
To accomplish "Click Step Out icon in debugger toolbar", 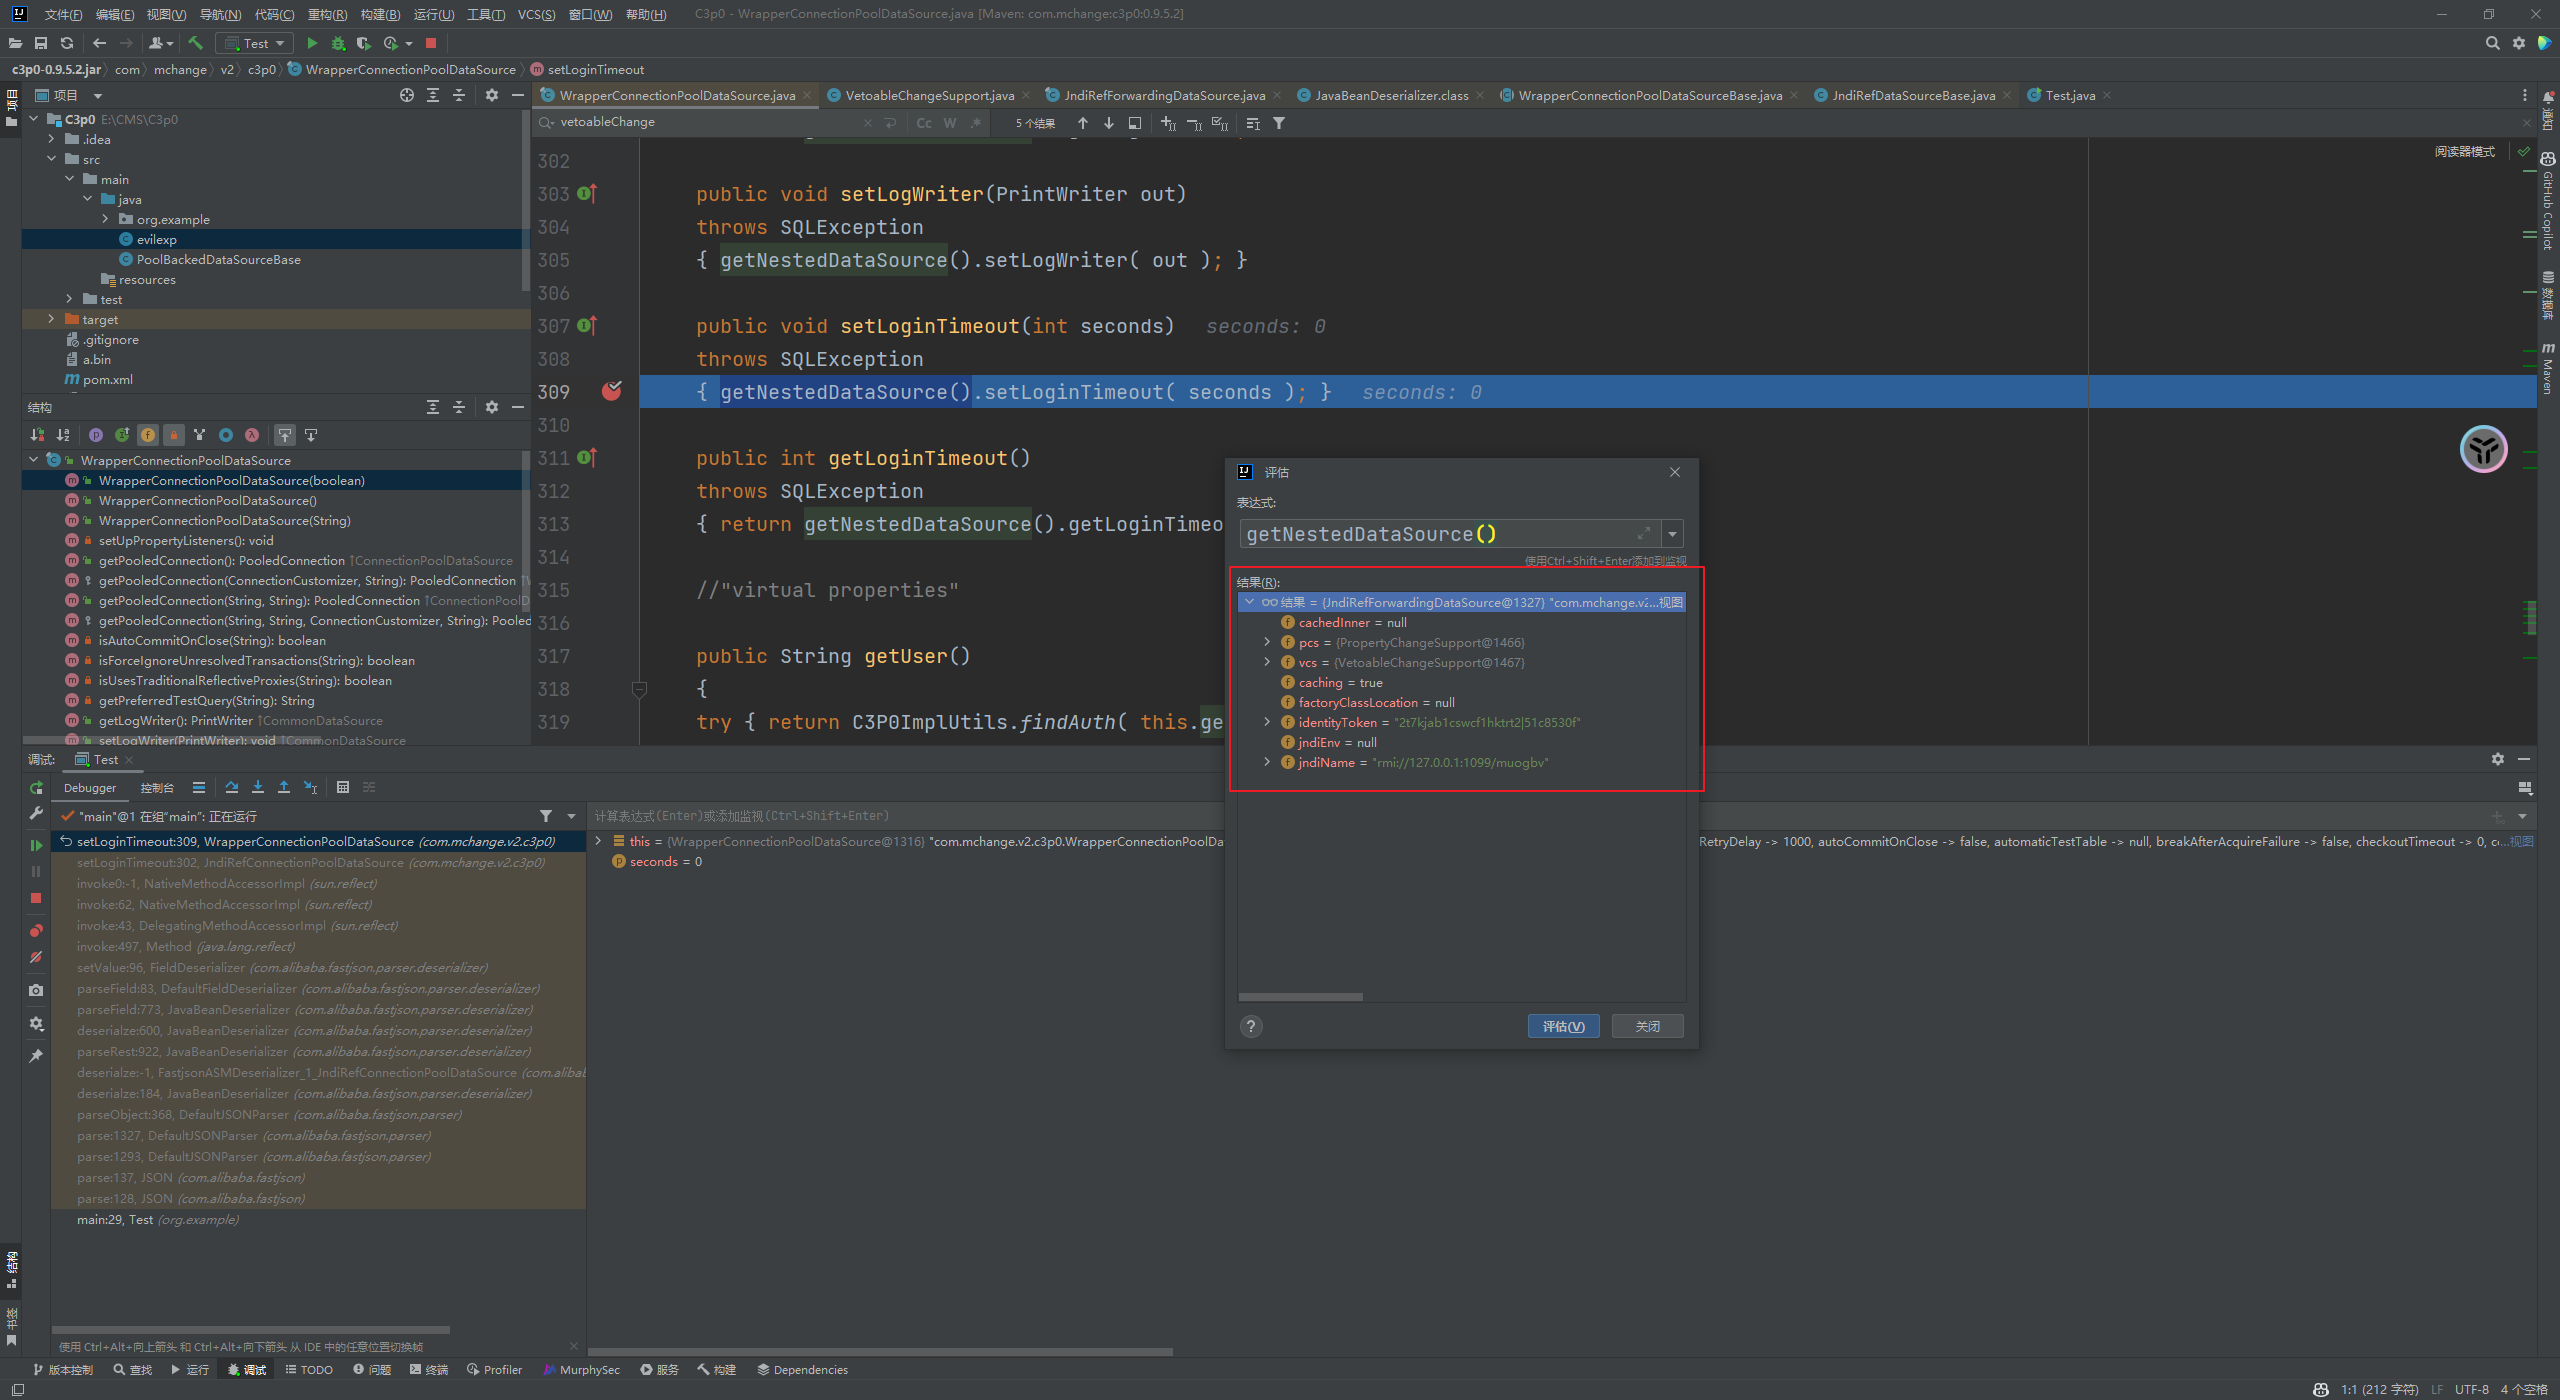I will (284, 787).
